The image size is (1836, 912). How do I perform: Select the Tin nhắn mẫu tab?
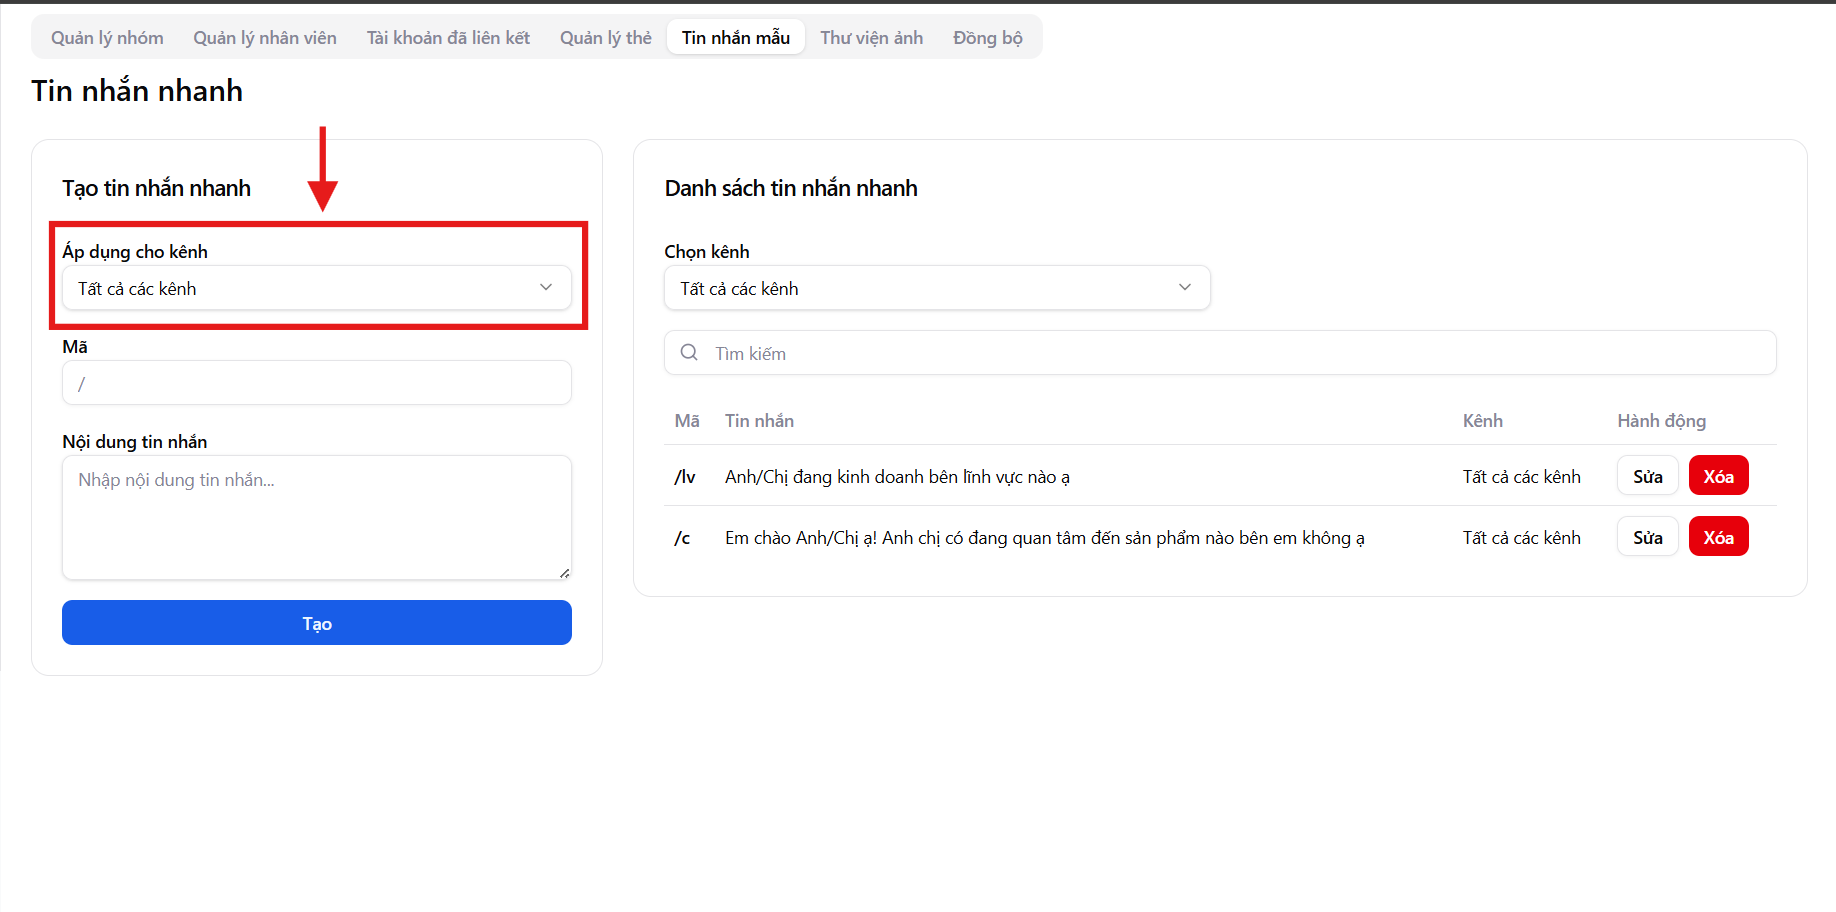(736, 38)
